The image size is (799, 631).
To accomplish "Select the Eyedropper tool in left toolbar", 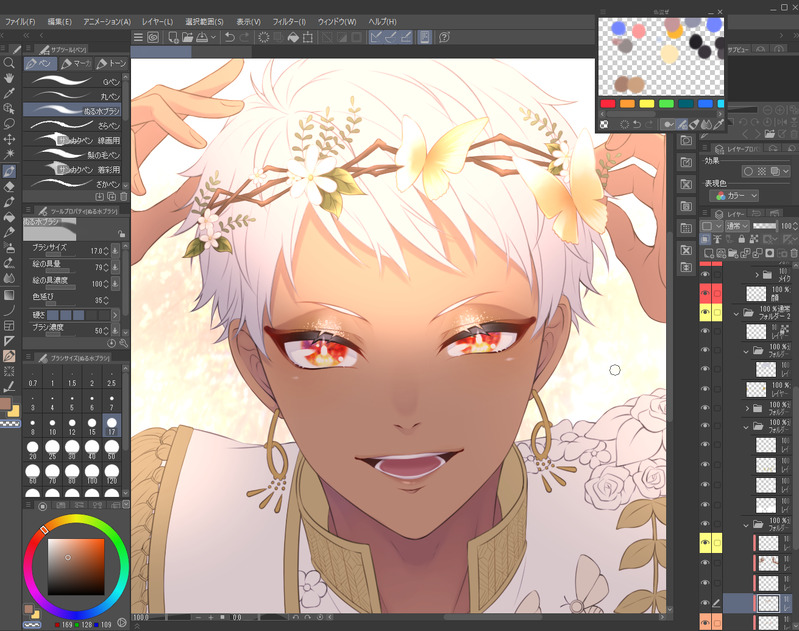I will coord(9,93).
